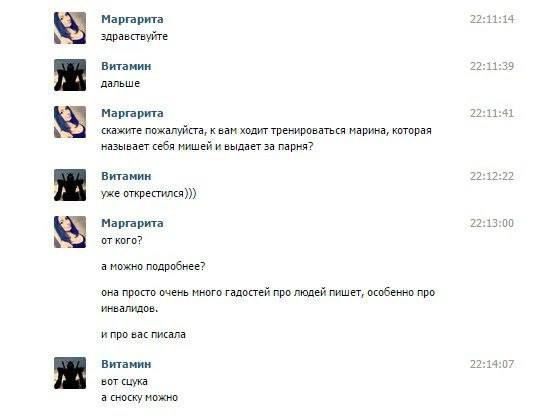Select the 22:14:07 timestamp

492,364
